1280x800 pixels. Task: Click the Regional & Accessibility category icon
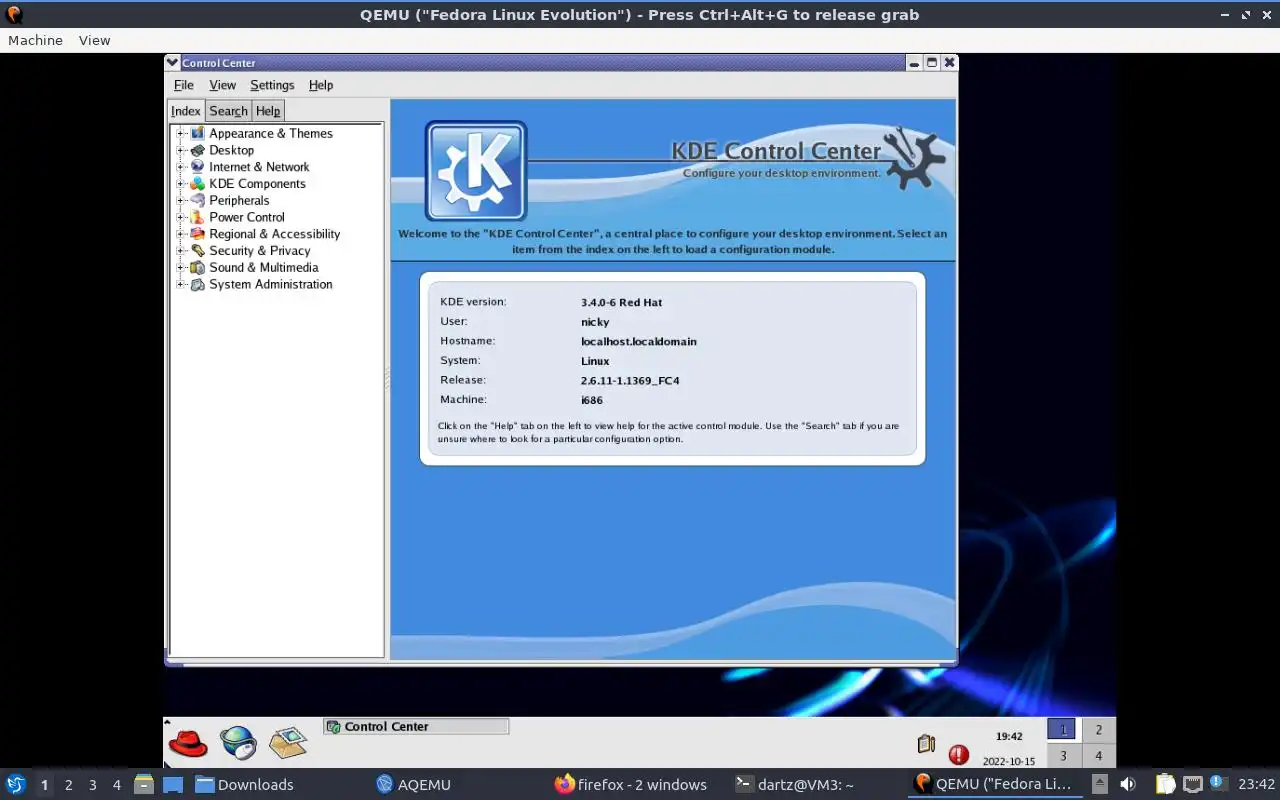(x=198, y=234)
